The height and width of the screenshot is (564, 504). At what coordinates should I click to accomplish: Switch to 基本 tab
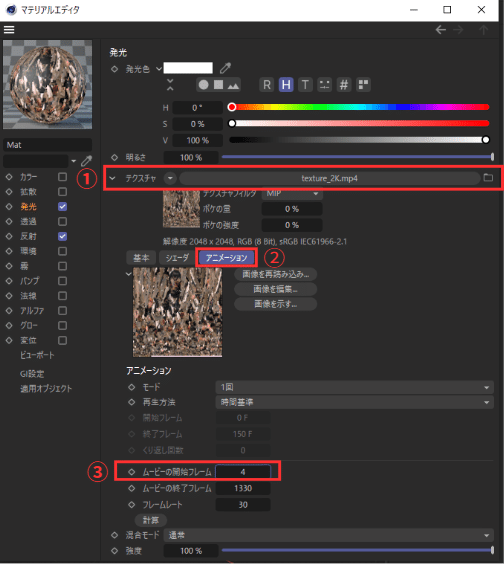pos(141,258)
